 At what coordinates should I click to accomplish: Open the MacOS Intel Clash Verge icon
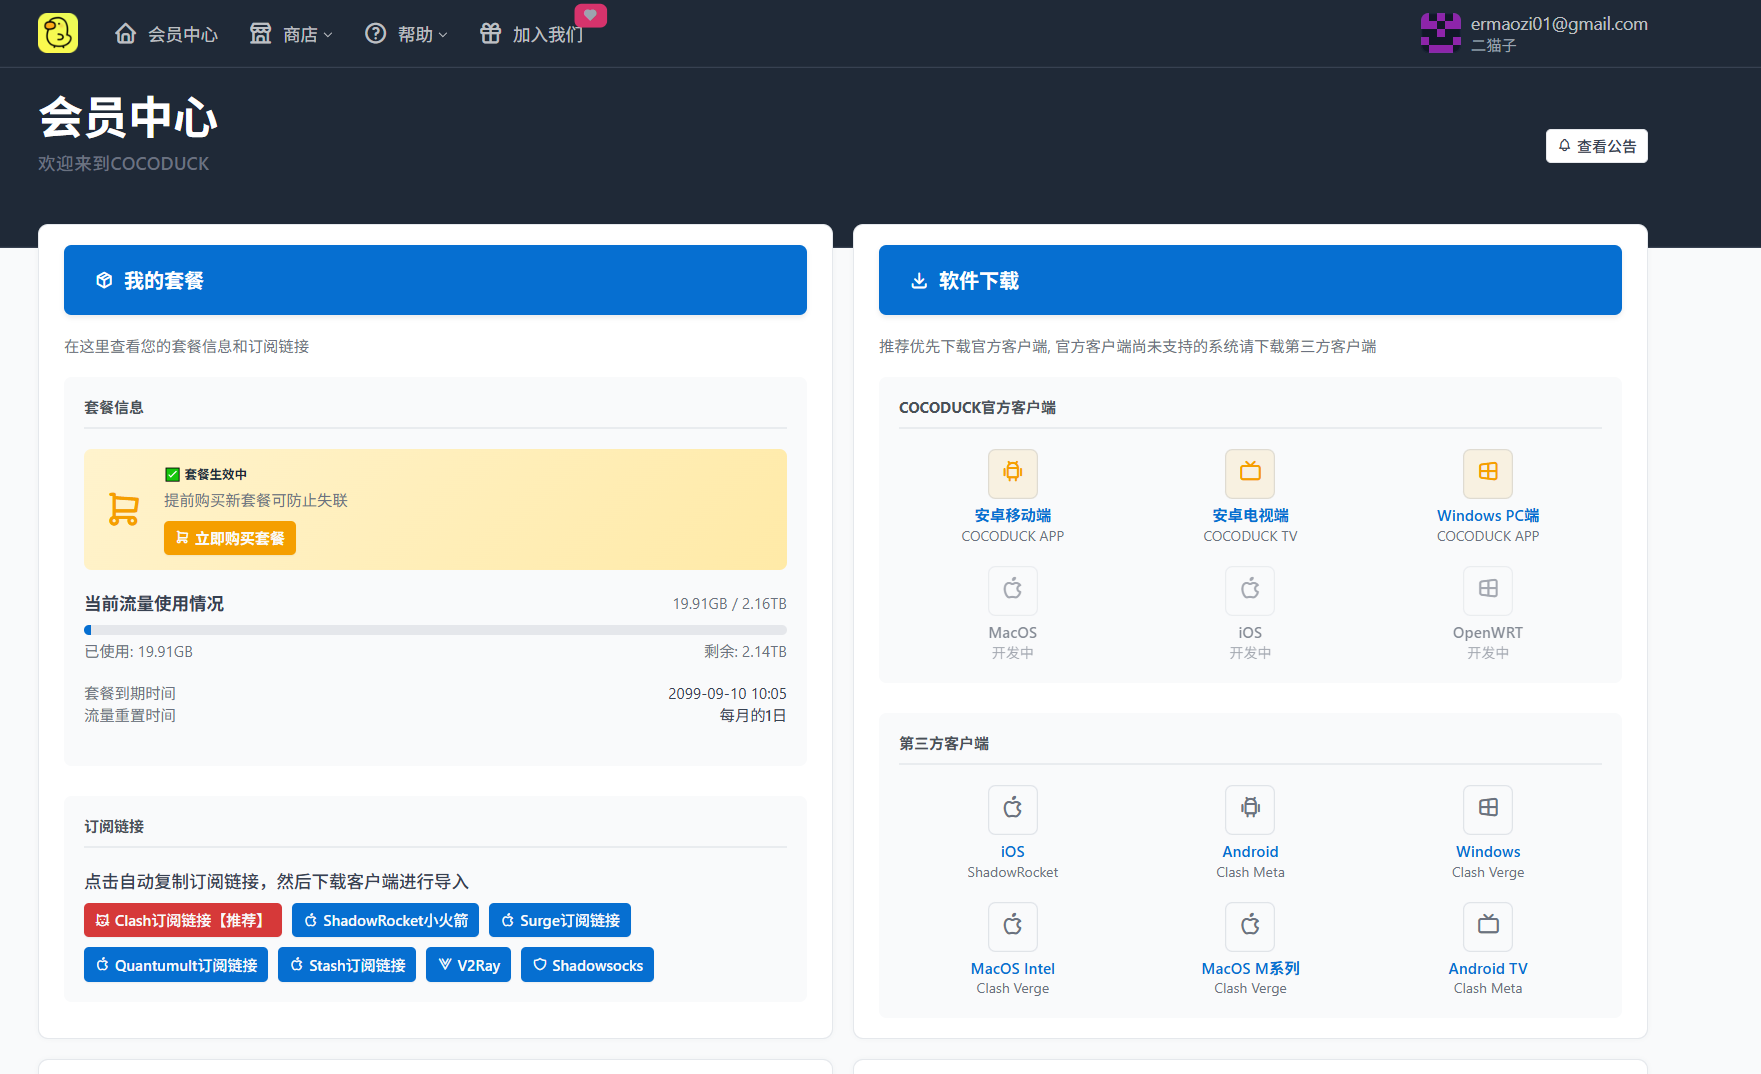pyautogui.click(x=1012, y=926)
